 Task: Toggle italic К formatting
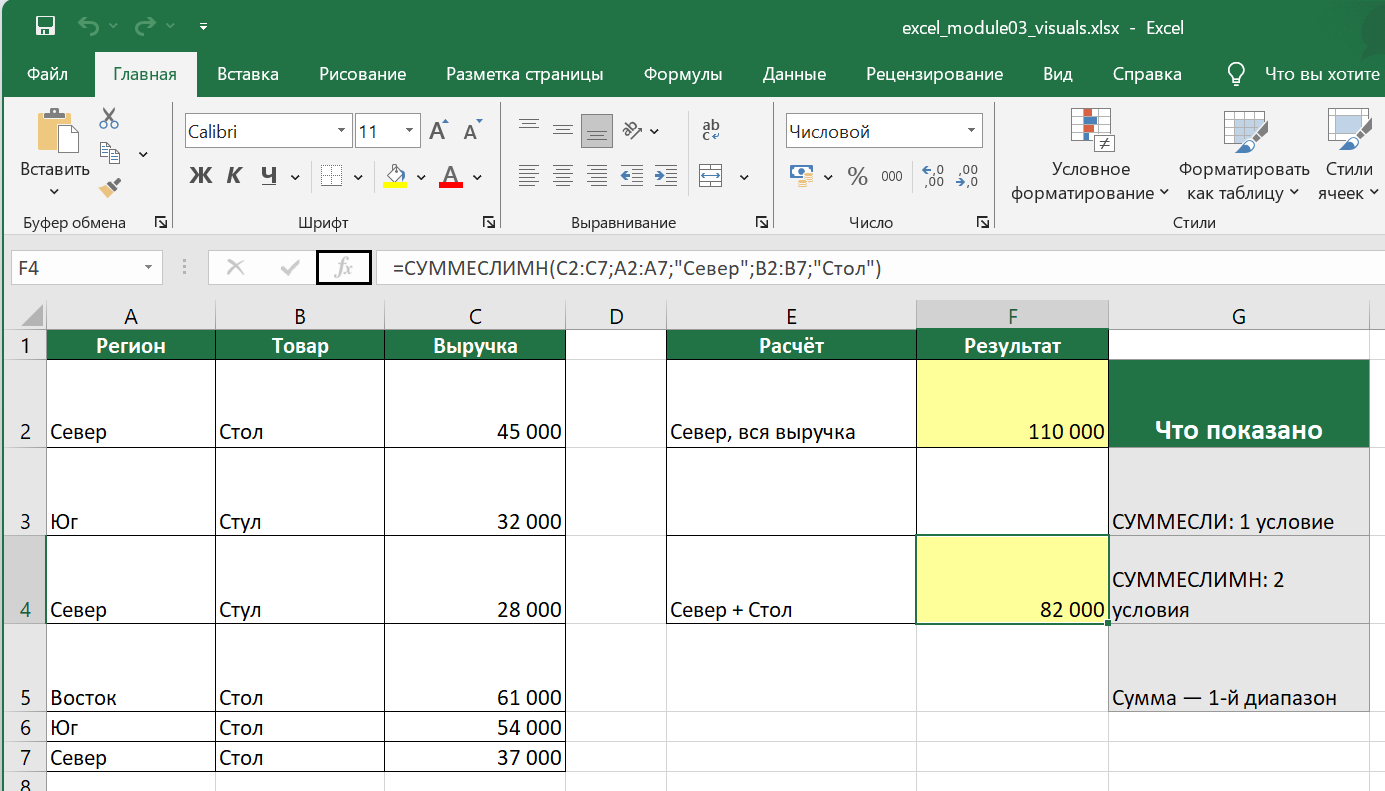point(235,176)
